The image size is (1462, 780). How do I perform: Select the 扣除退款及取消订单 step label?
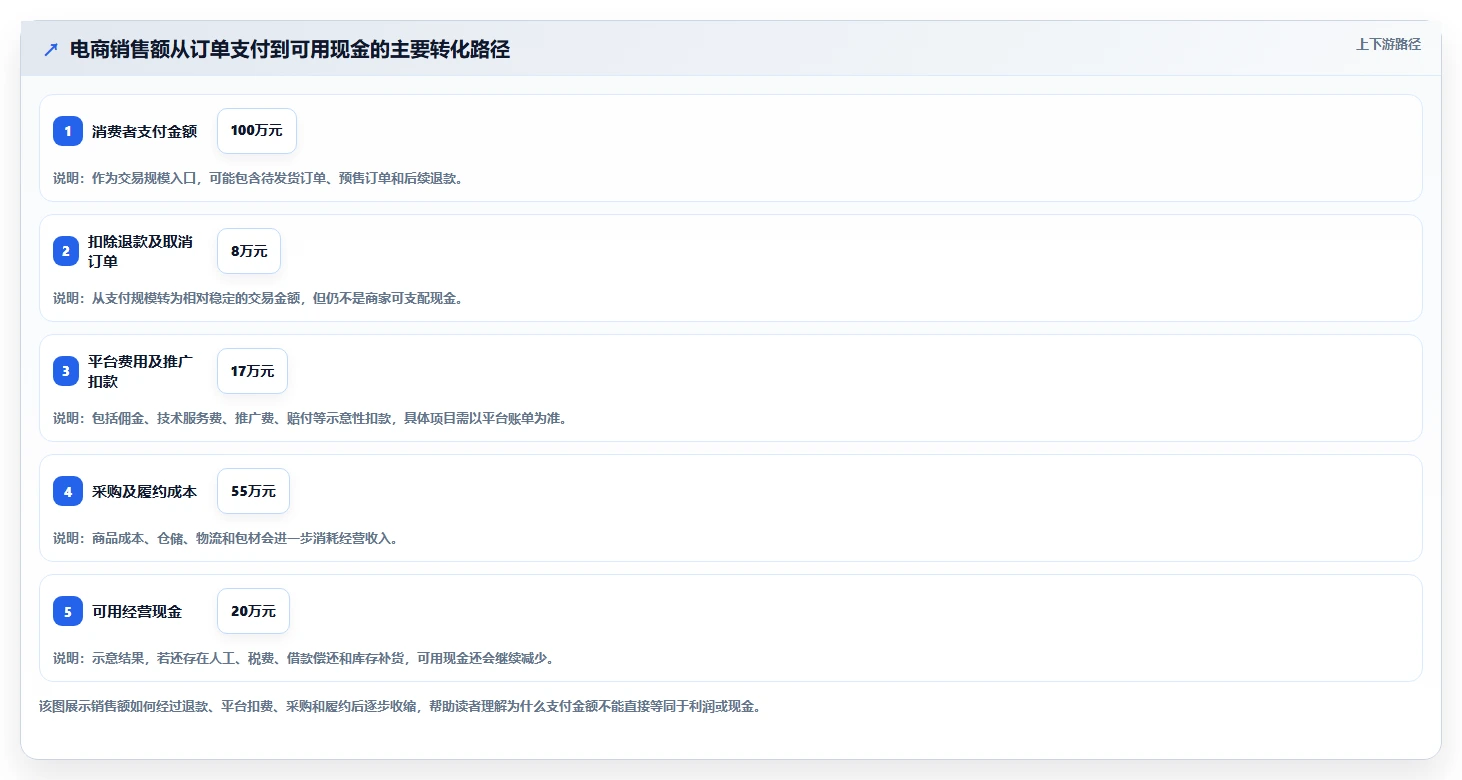(140, 251)
